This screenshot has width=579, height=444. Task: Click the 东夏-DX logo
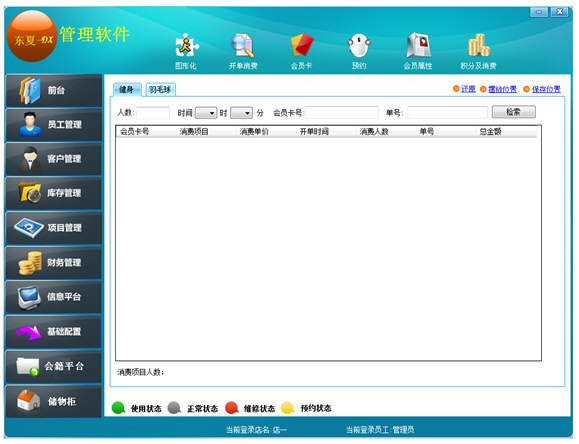point(32,36)
